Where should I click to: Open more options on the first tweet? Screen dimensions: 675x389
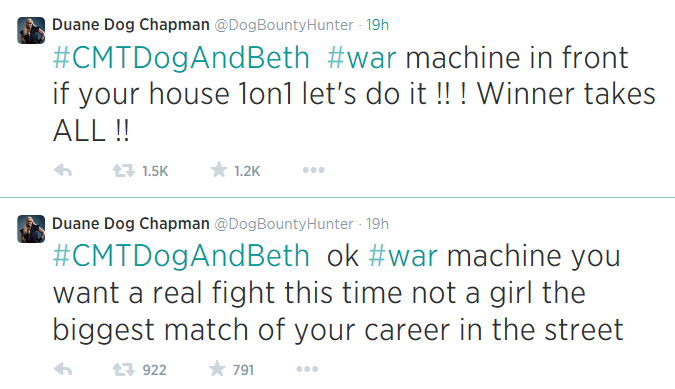(313, 170)
